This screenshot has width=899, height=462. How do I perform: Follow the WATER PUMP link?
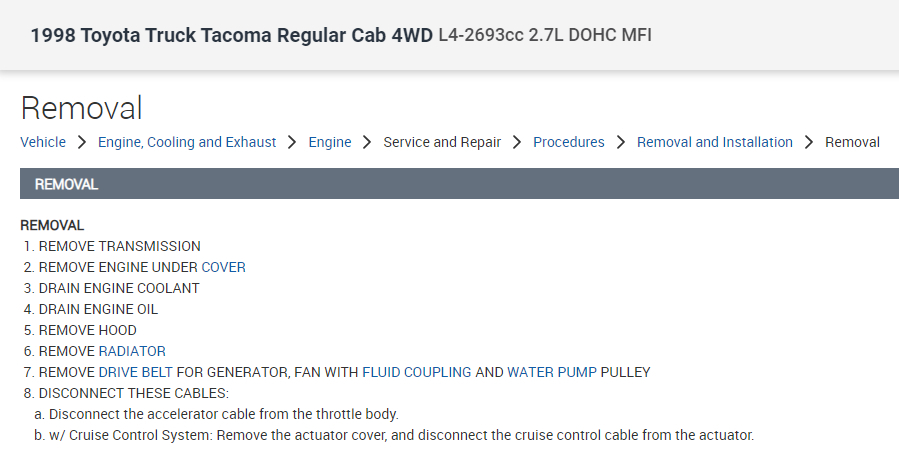point(552,372)
